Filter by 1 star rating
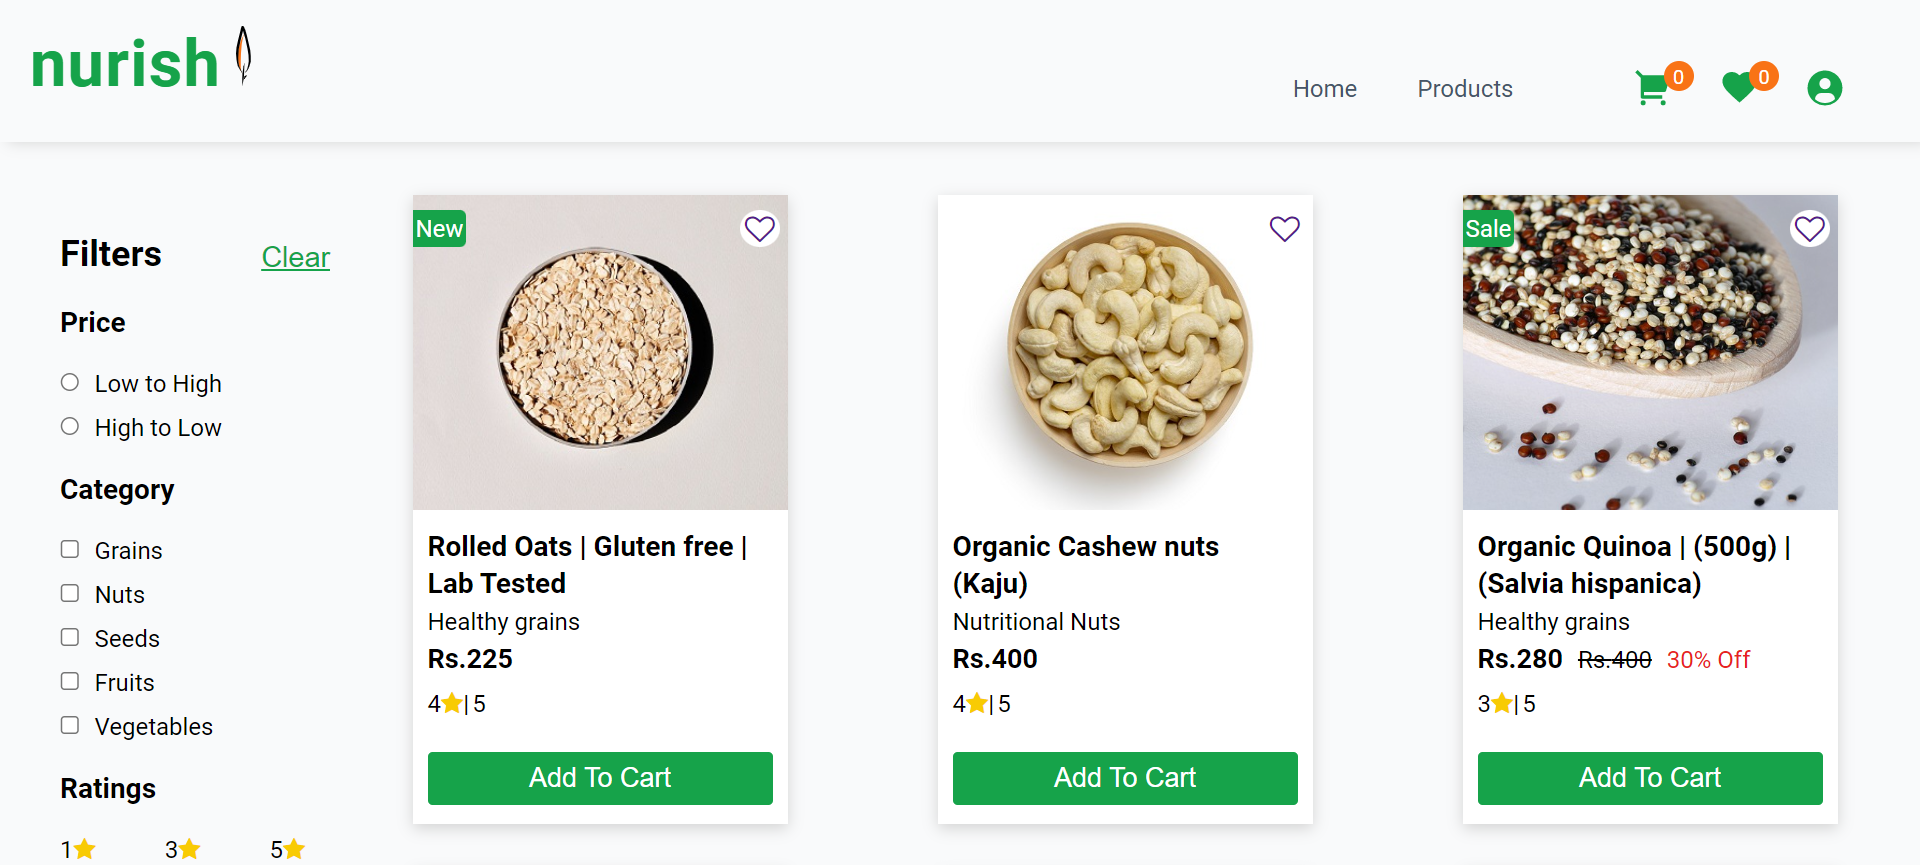1920x865 pixels. click(x=78, y=849)
